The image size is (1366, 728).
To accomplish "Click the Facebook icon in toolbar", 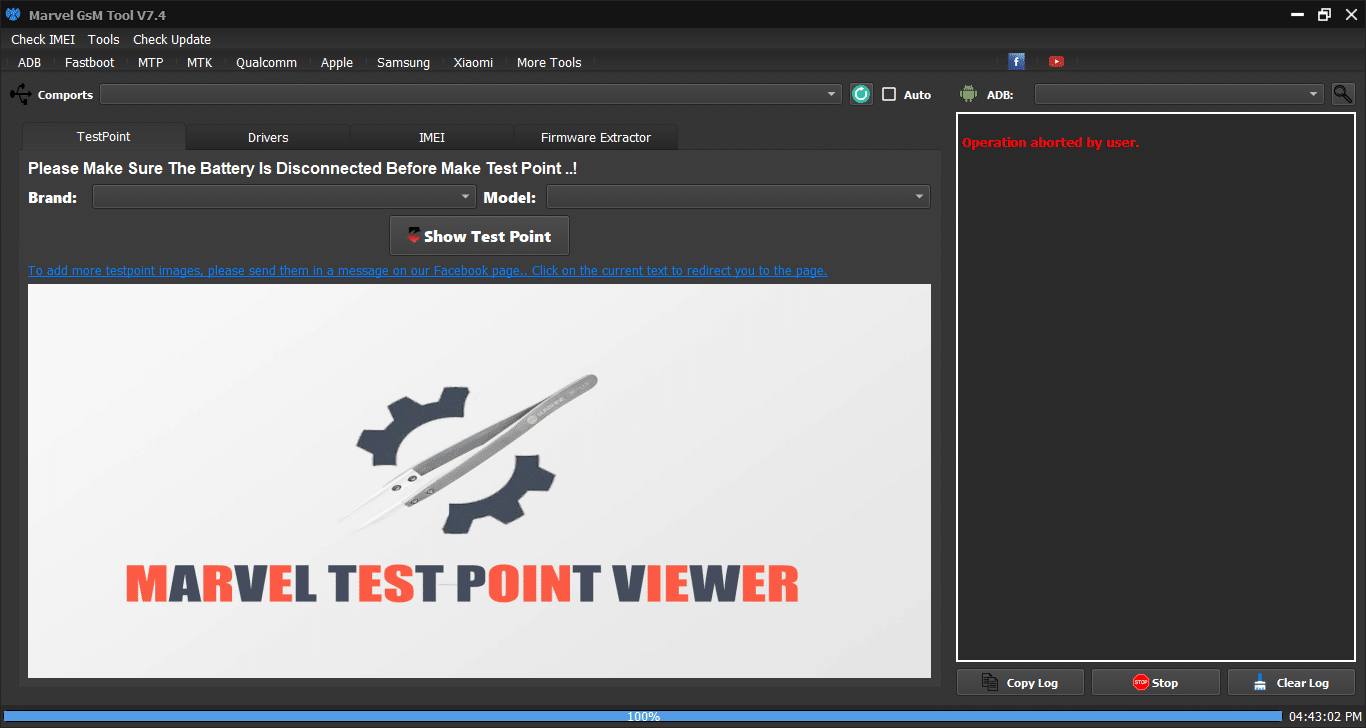I will click(1016, 62).
